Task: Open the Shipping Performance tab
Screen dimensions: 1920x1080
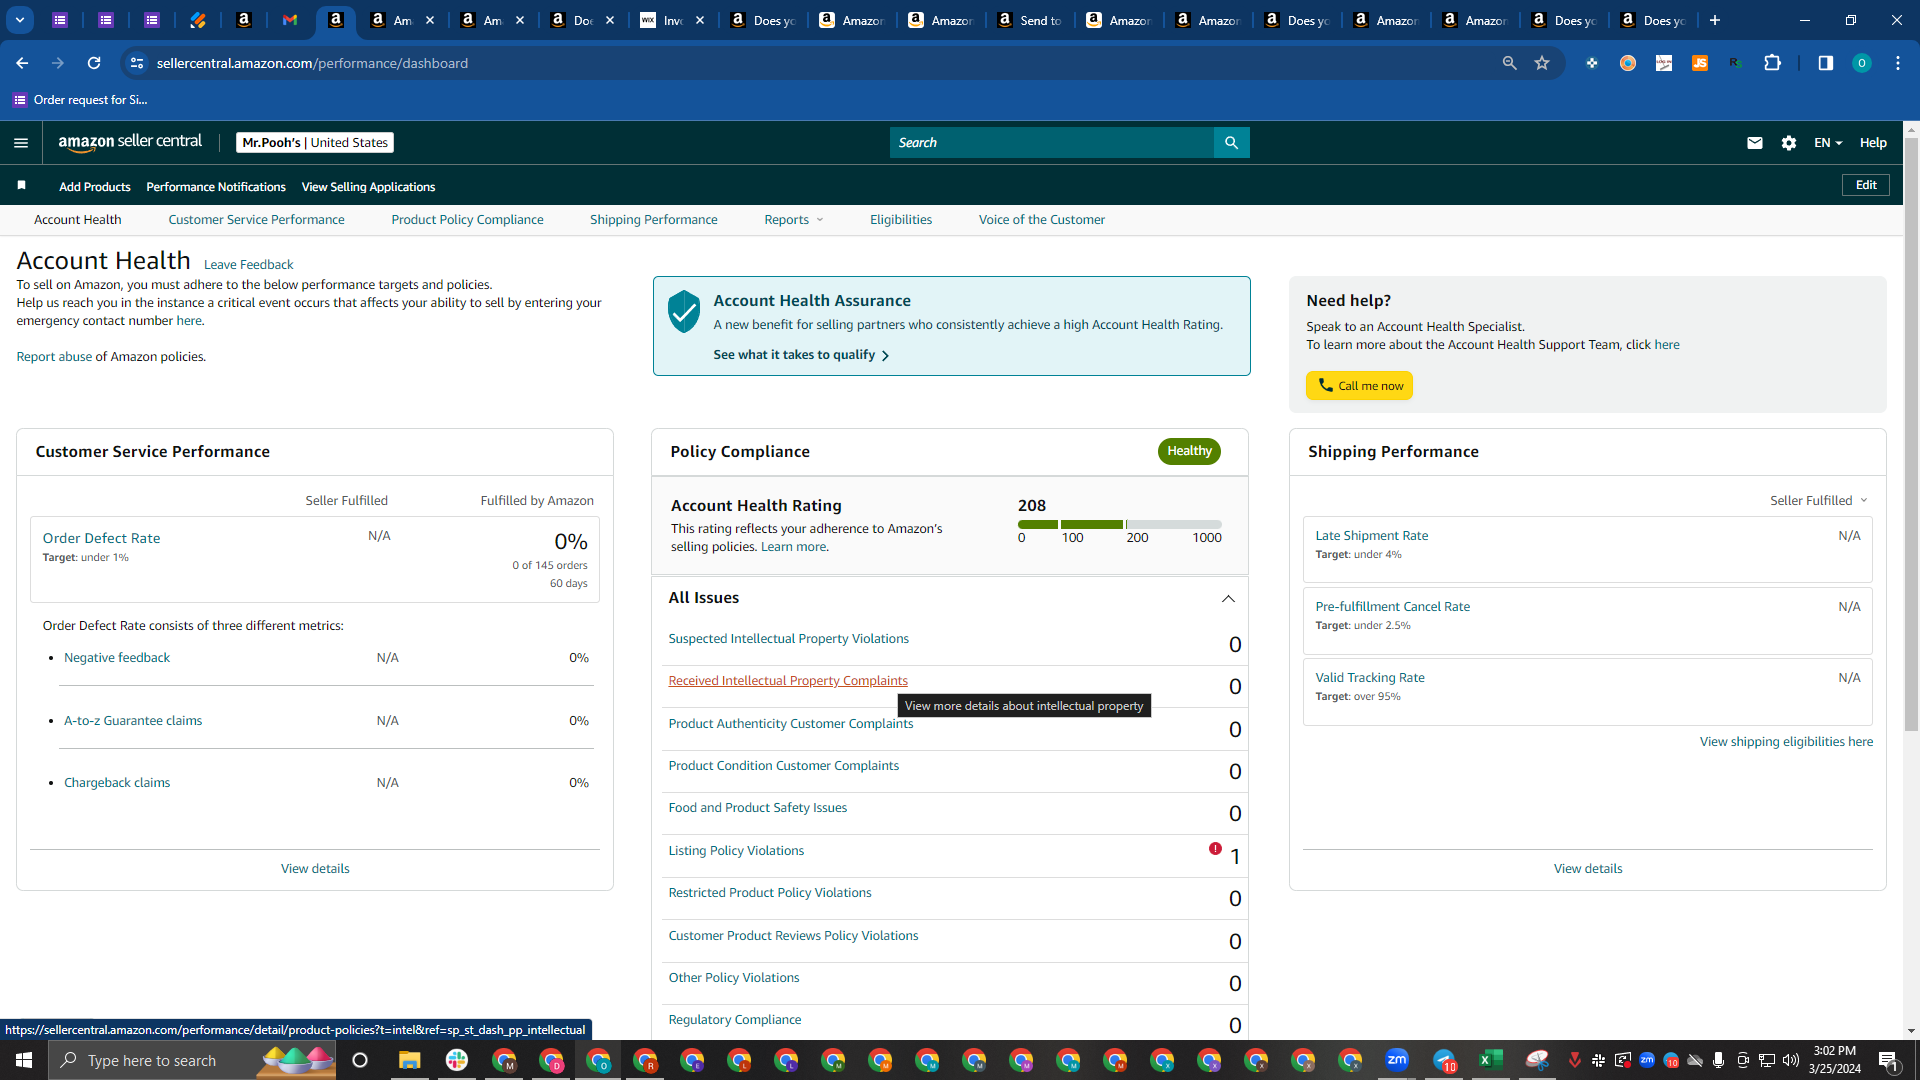Action: click(x=654, y=220)
